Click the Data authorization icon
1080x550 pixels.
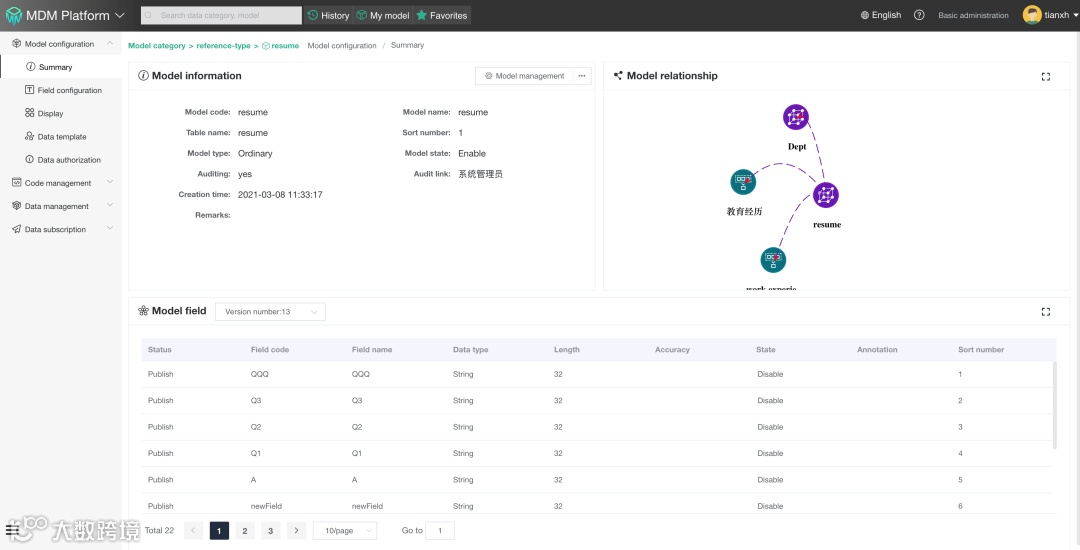[x=30, y=159]
